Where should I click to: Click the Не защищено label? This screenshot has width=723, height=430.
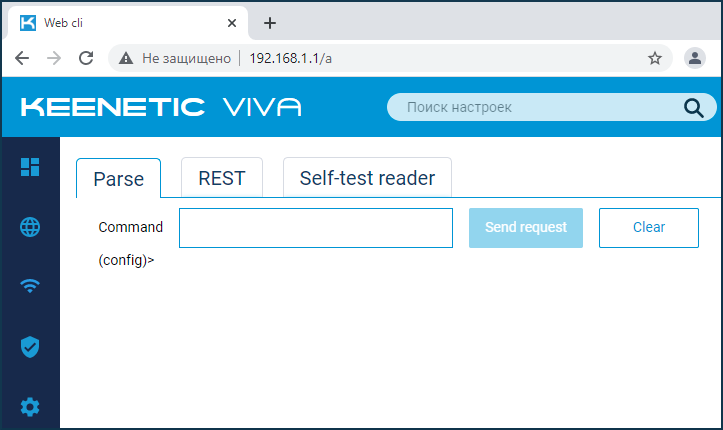[x=186, y=59]
